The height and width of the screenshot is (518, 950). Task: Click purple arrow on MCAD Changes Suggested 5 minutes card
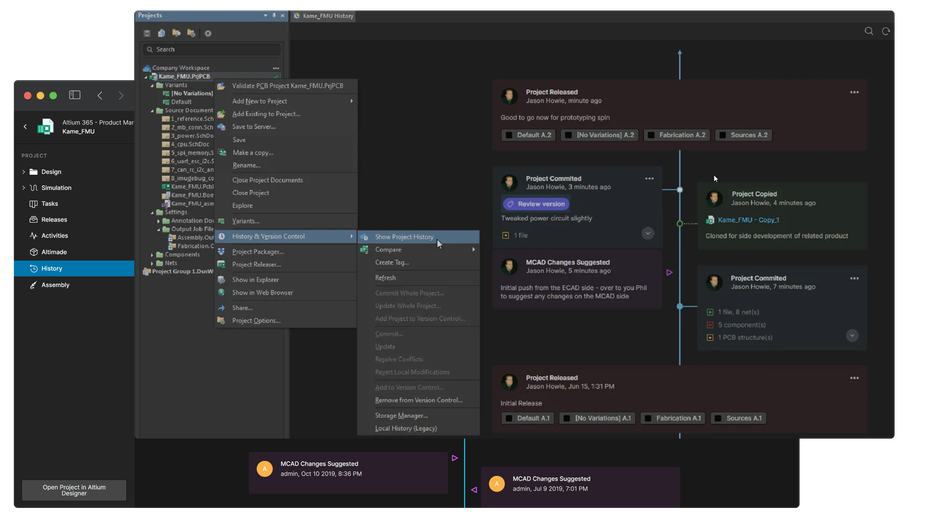coord(669,273)
